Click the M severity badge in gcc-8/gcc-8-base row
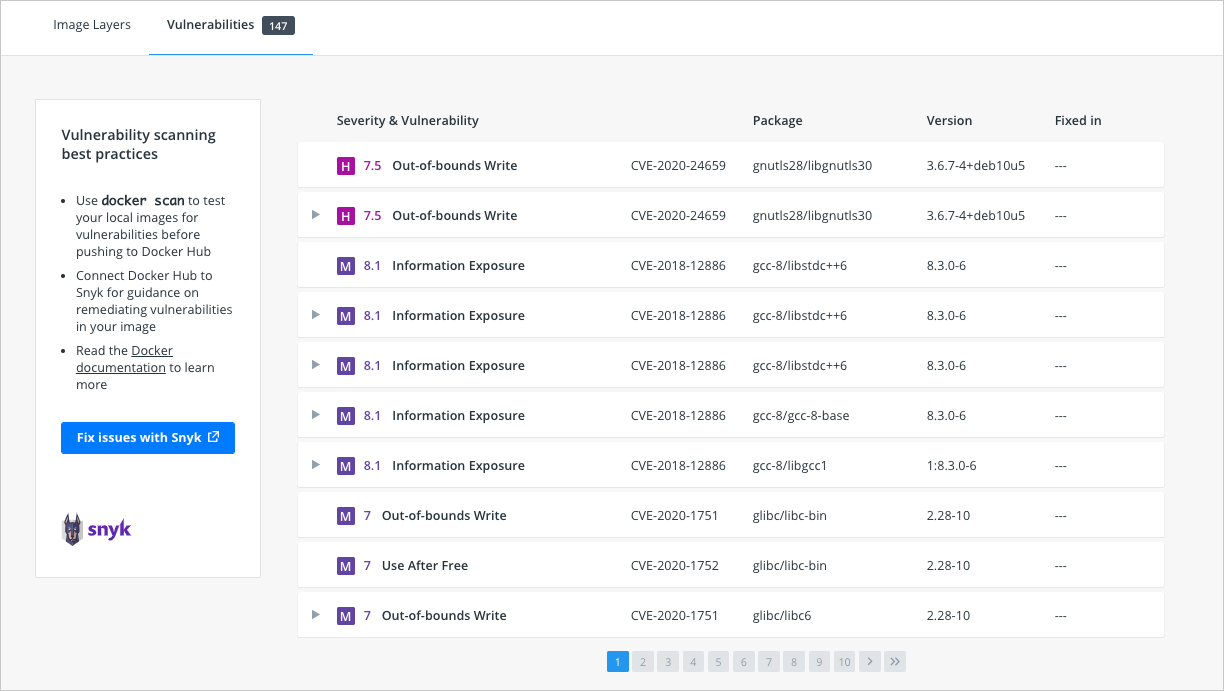 pos(346,416)
